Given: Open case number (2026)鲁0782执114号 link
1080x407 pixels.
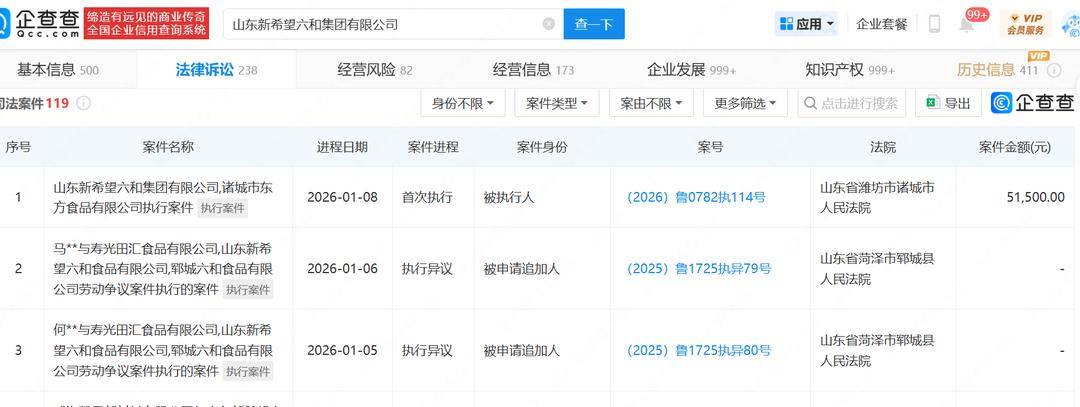Looking at the screenshot, I should [696, 197].
